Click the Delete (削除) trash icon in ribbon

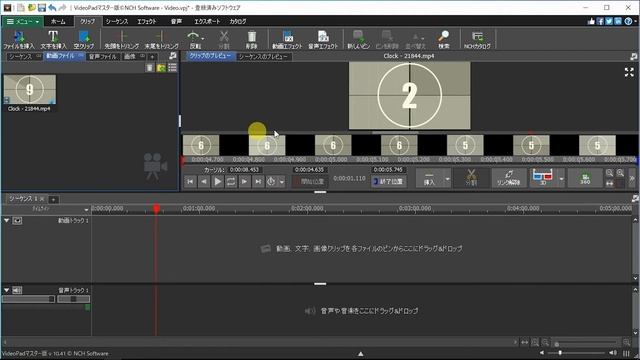tap(252, 40)
